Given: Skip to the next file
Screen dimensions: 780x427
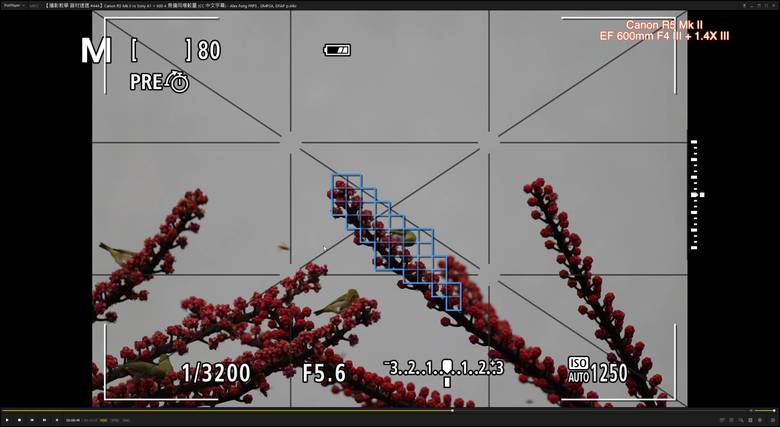Looking at the screenshot, I should [44, 420].
